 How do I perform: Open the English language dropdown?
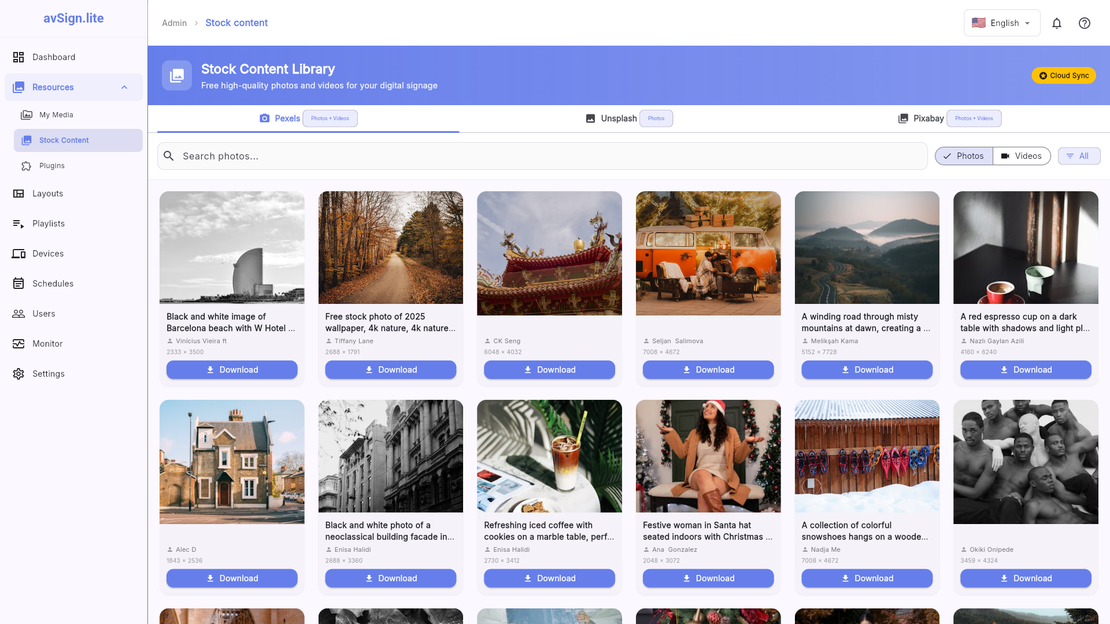click(x=1001, y=22)
